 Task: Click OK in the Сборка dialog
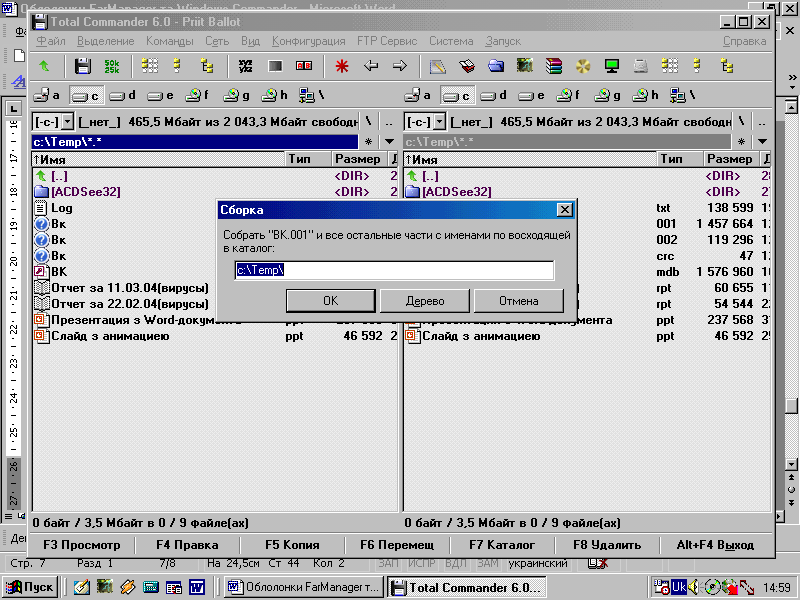click(x=331, y=301)
